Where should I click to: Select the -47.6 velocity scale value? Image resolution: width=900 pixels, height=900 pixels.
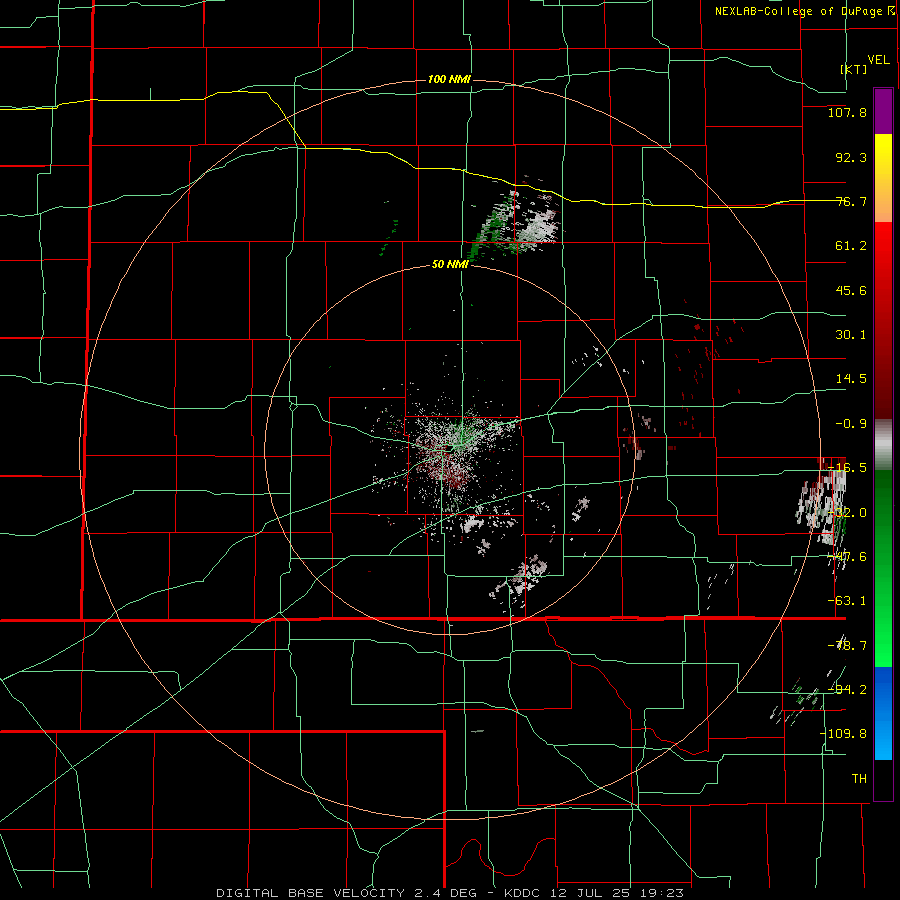pos(847,557)
